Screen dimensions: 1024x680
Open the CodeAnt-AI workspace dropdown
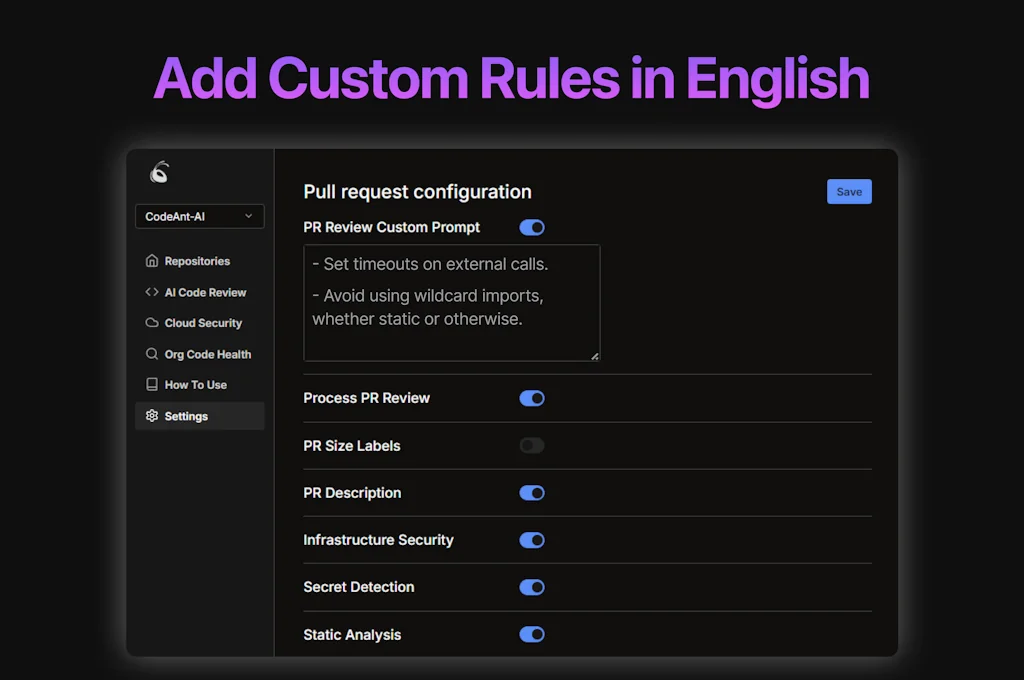click(200, 216)
